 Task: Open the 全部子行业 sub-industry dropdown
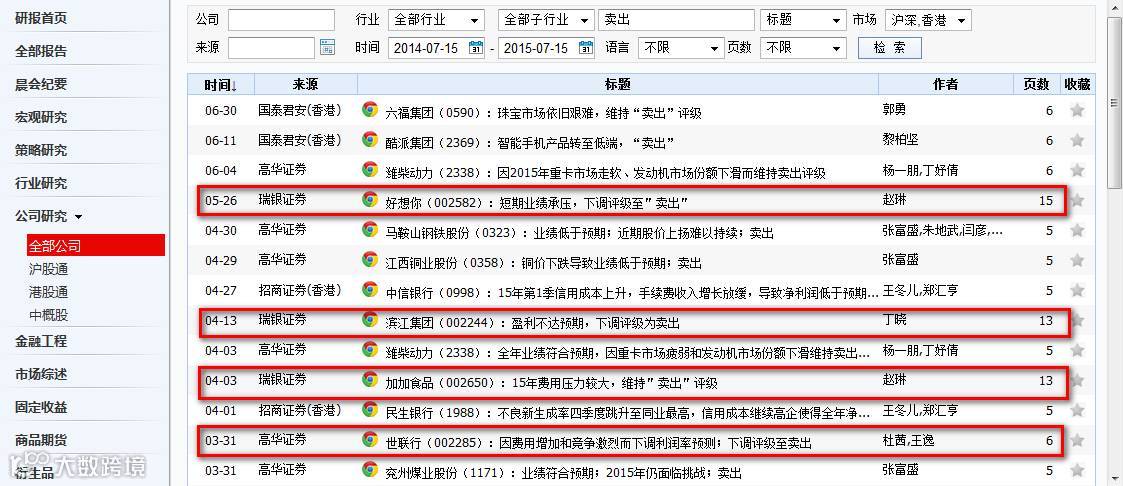pos(546,20)
